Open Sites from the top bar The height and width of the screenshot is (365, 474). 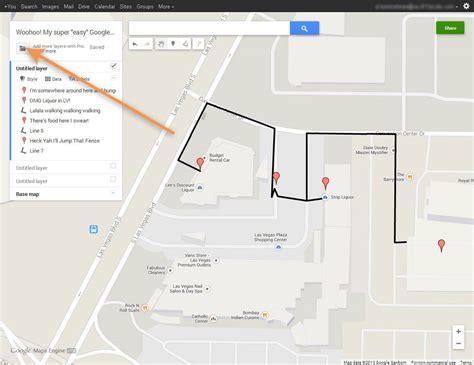click(126, 6)
